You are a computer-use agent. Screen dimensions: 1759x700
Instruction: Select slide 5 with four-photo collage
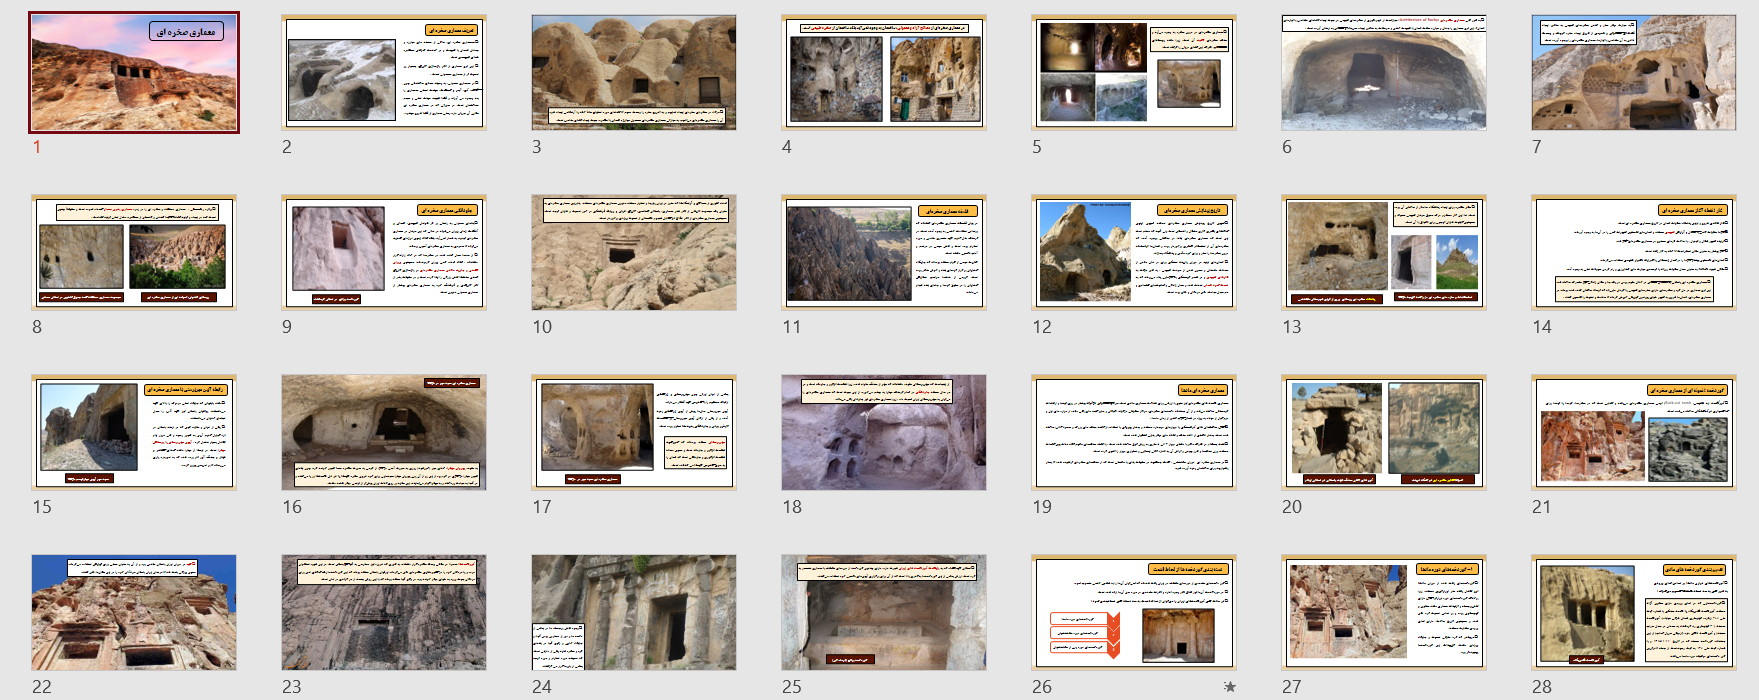[1134, 72]
